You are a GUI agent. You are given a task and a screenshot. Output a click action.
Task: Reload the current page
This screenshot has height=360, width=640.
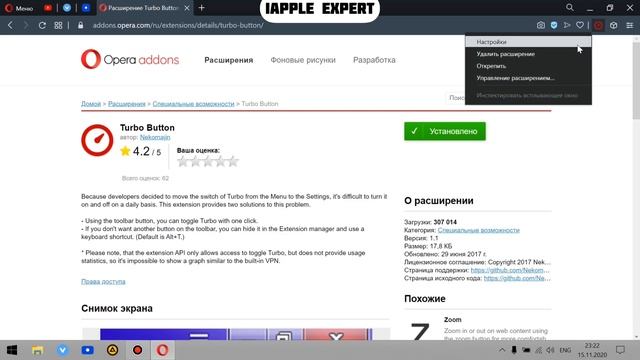click(42, 25)
